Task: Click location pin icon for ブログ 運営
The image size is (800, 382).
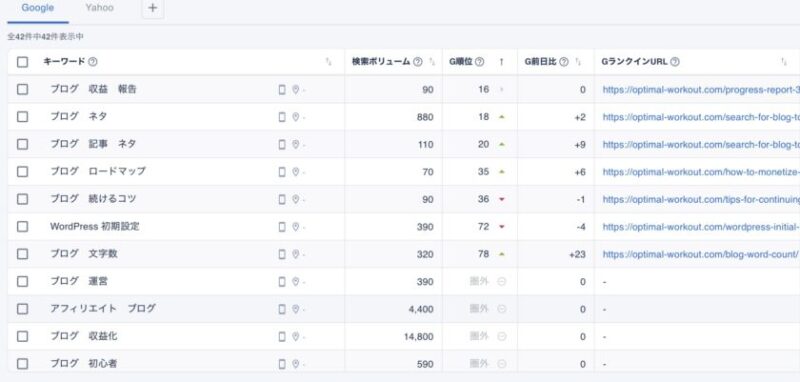Action: (x=295, y=282)
